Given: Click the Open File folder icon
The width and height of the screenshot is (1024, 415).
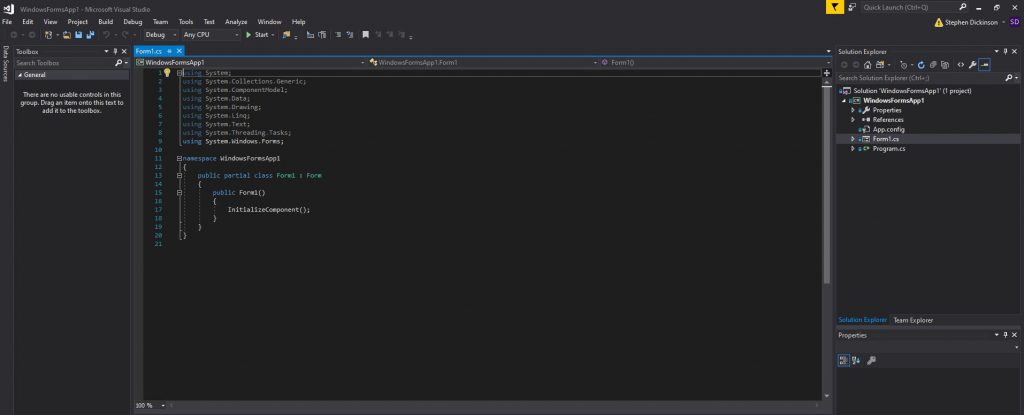Looking at the screenshot, I should [x=67, y=35].
